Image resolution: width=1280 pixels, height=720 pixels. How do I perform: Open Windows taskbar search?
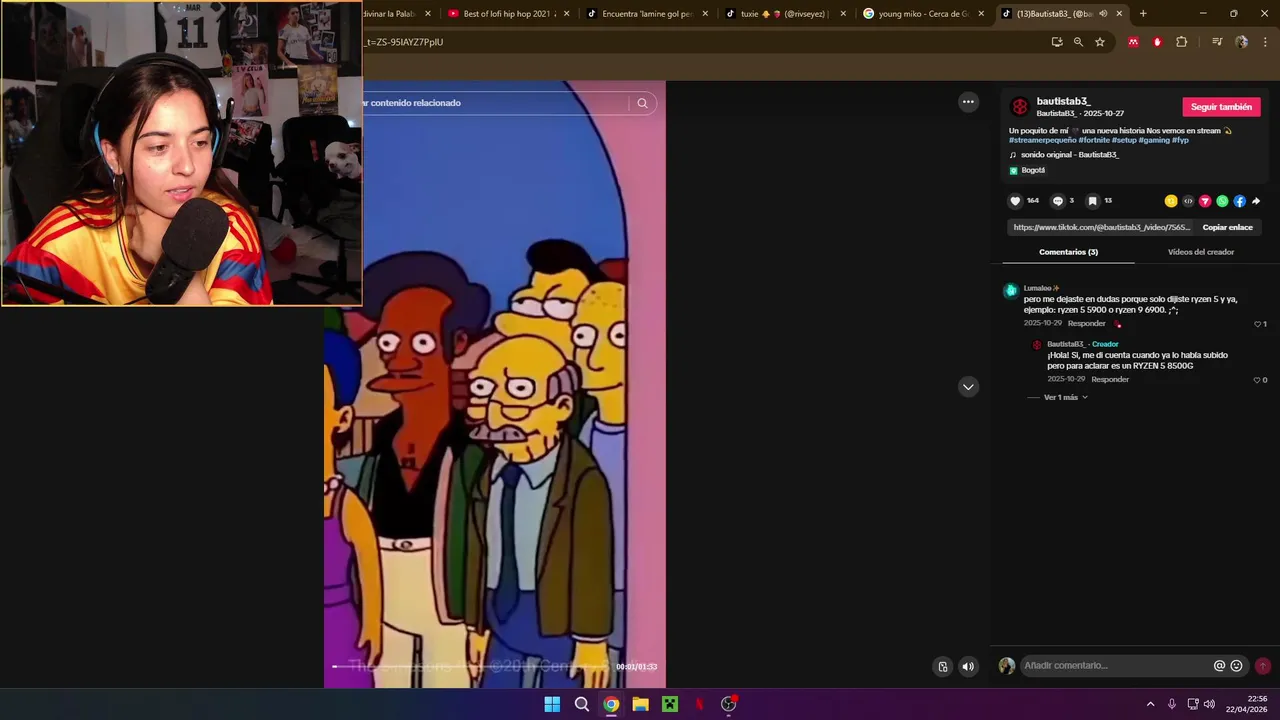click(x=581, y=704)
